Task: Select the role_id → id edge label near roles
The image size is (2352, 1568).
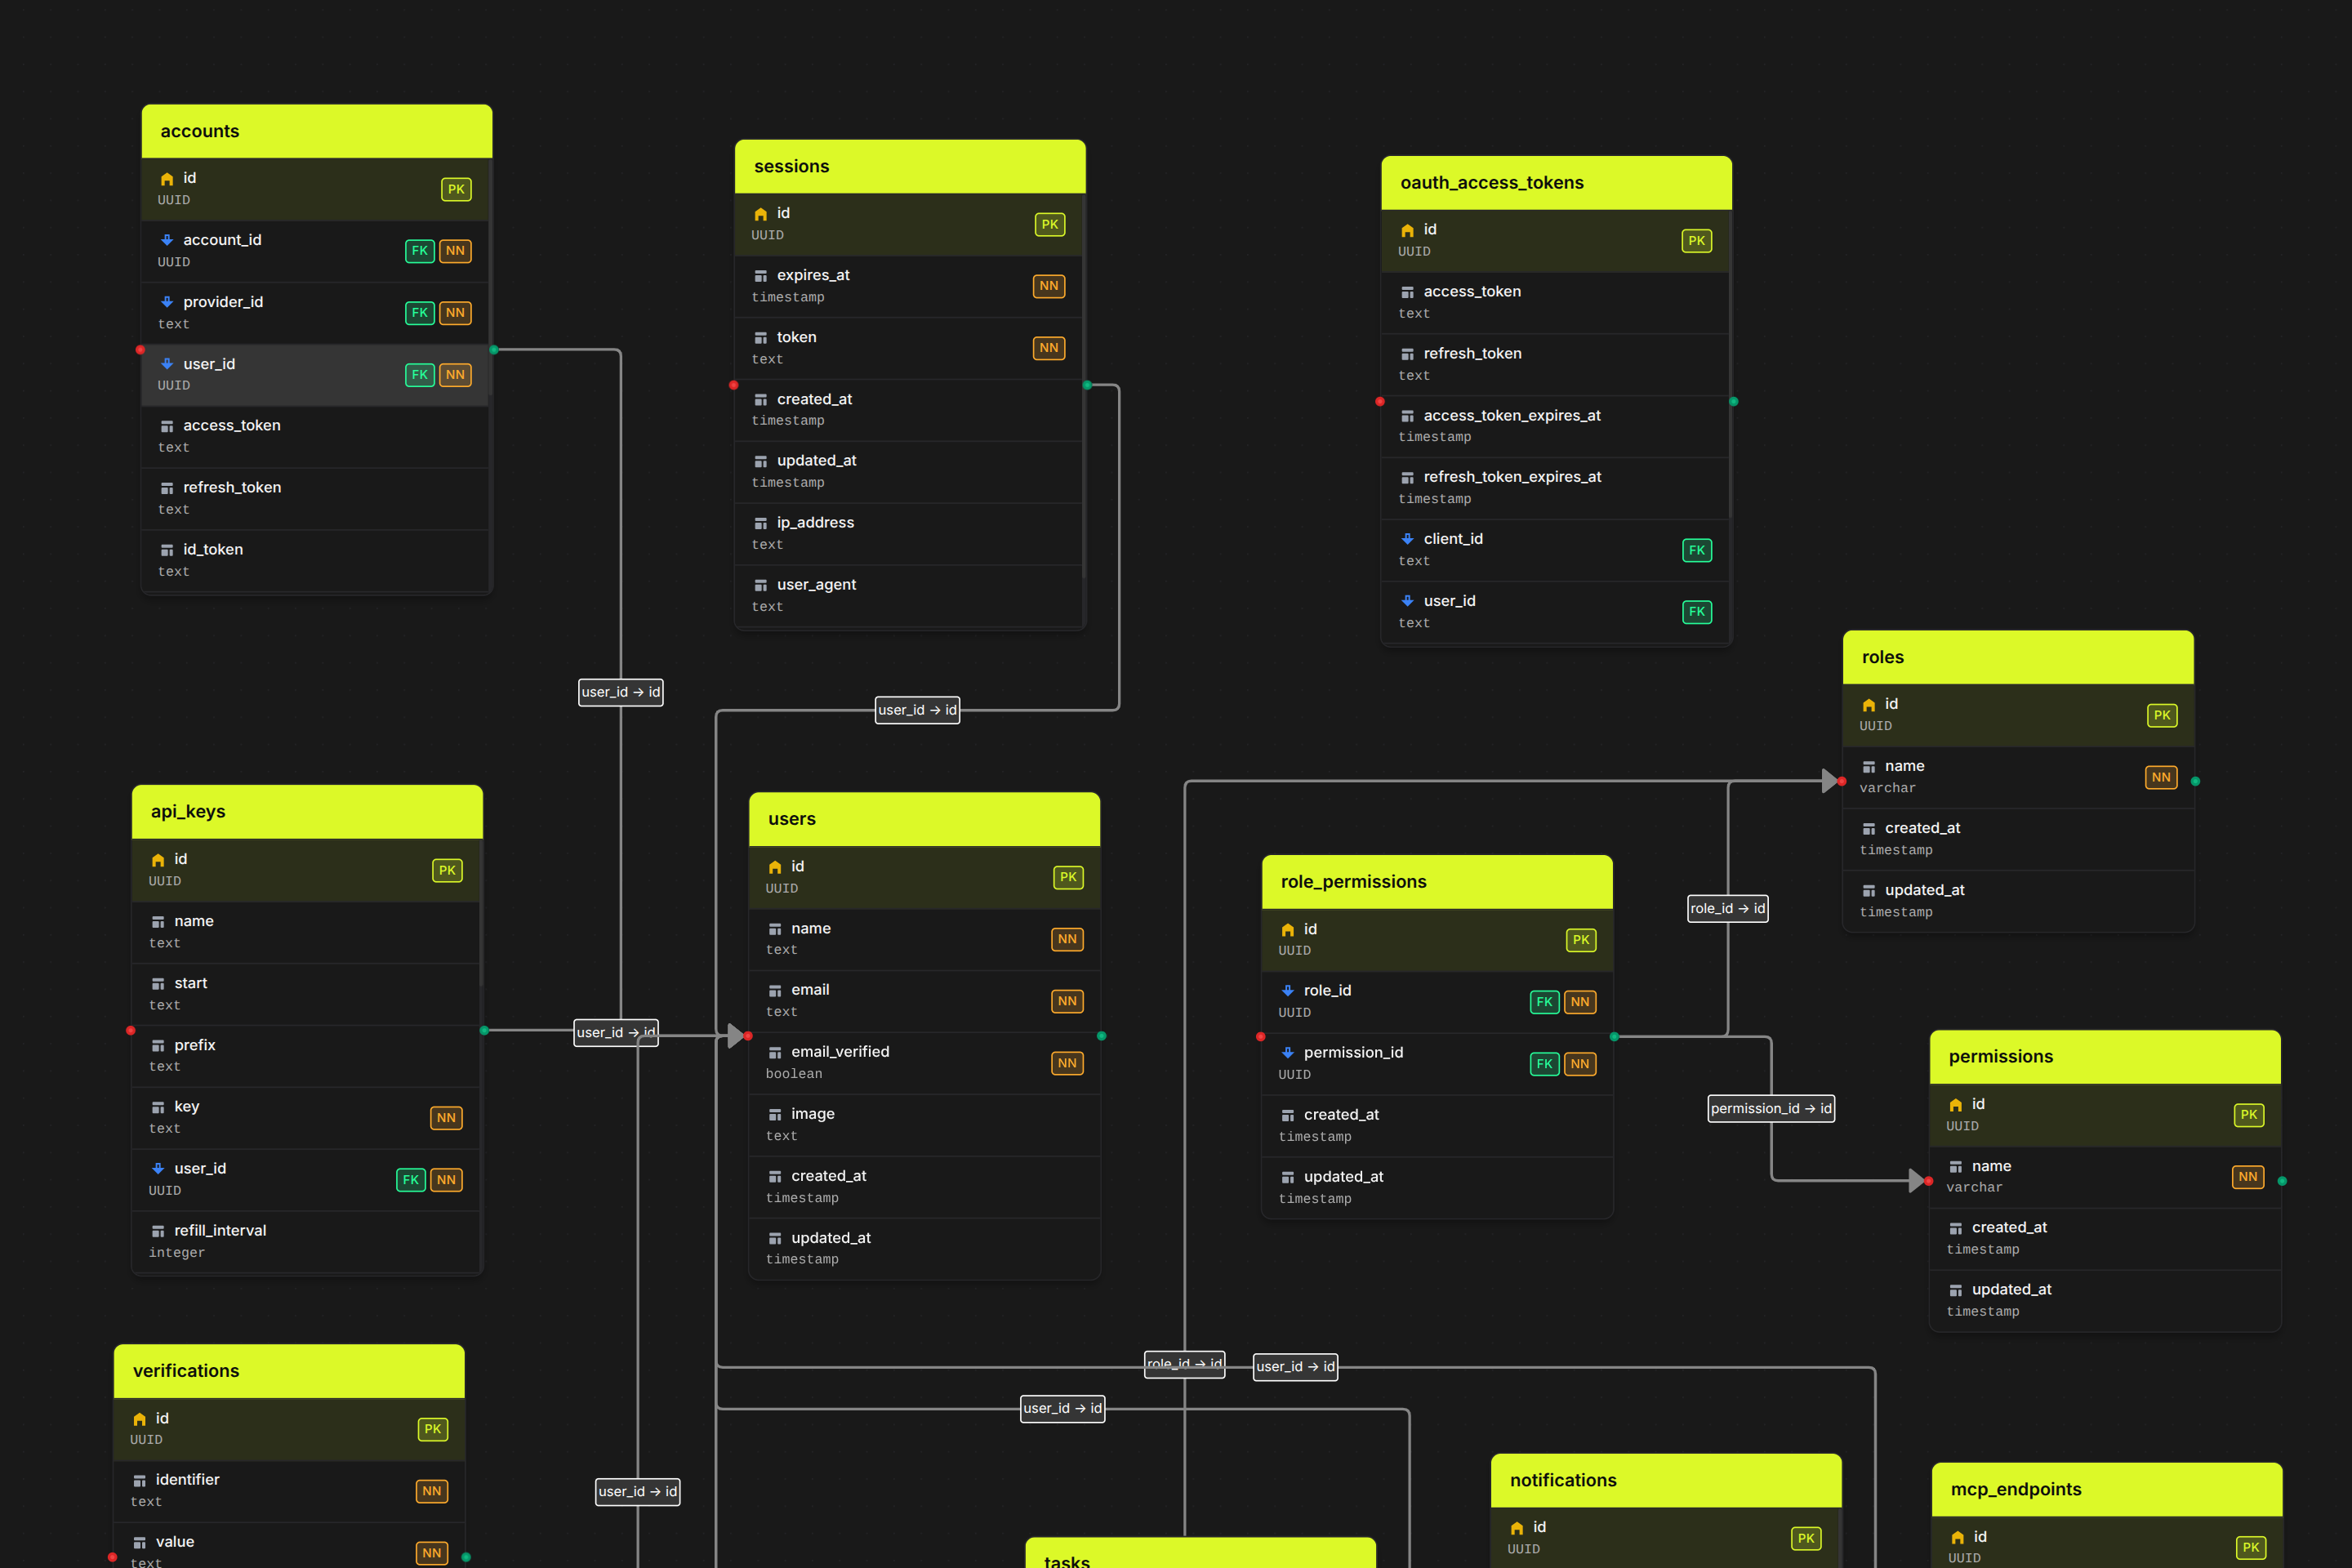Action: click(1727, 908)
